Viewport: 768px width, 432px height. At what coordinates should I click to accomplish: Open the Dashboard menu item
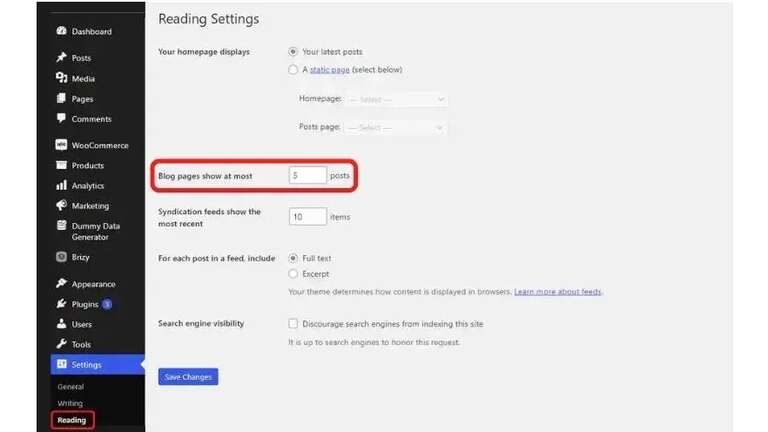point(92,31)
